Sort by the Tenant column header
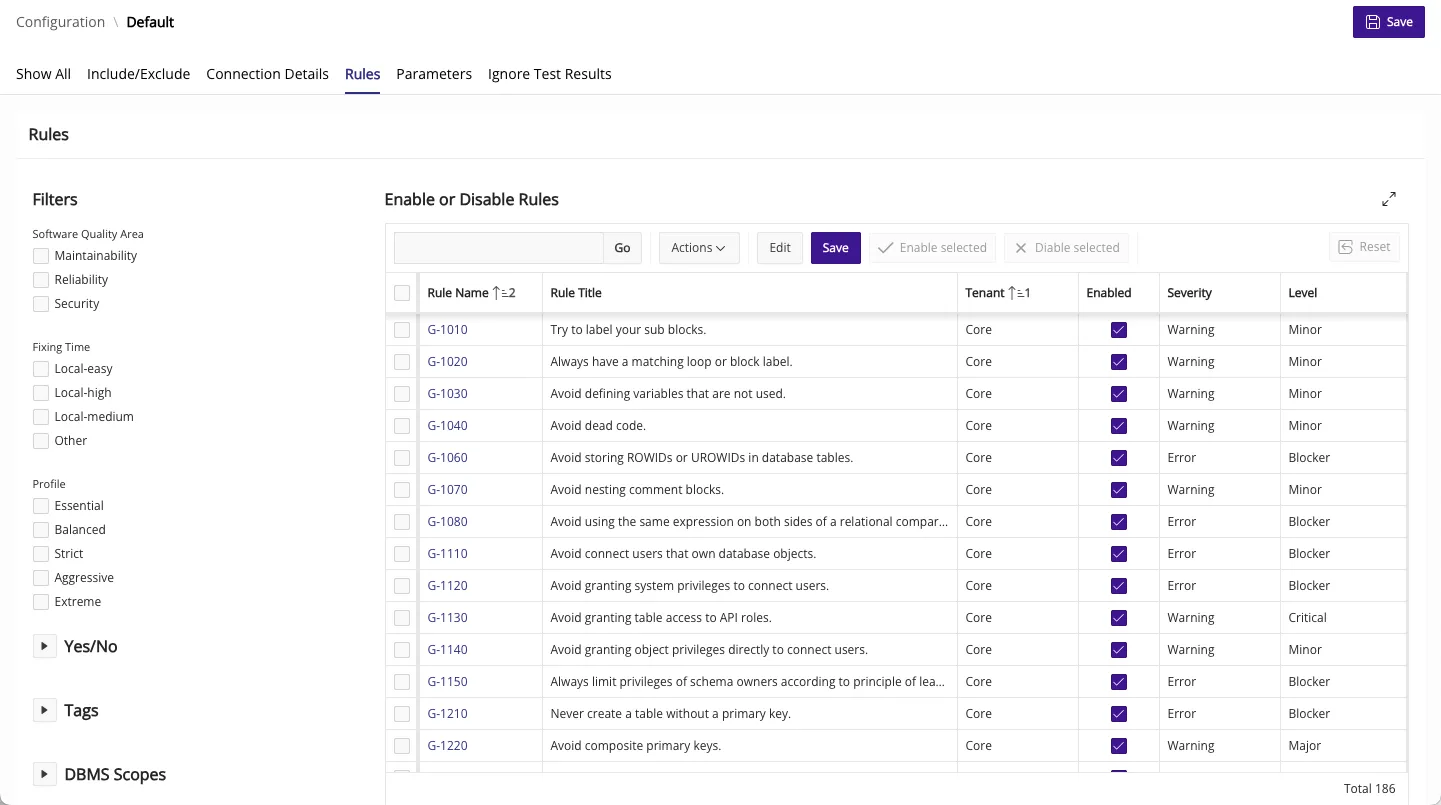The height and width of the screenshot is (805, 1441). [985, 293]
